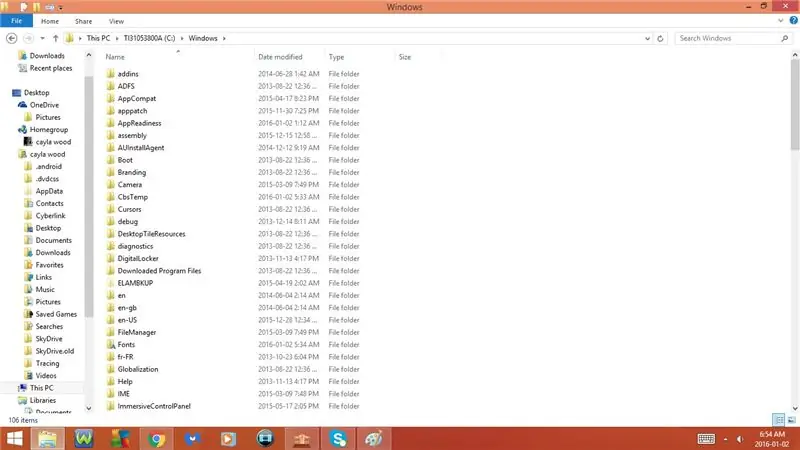Click the search magnifier icon
Screen dimensions: 800x450
785,38
